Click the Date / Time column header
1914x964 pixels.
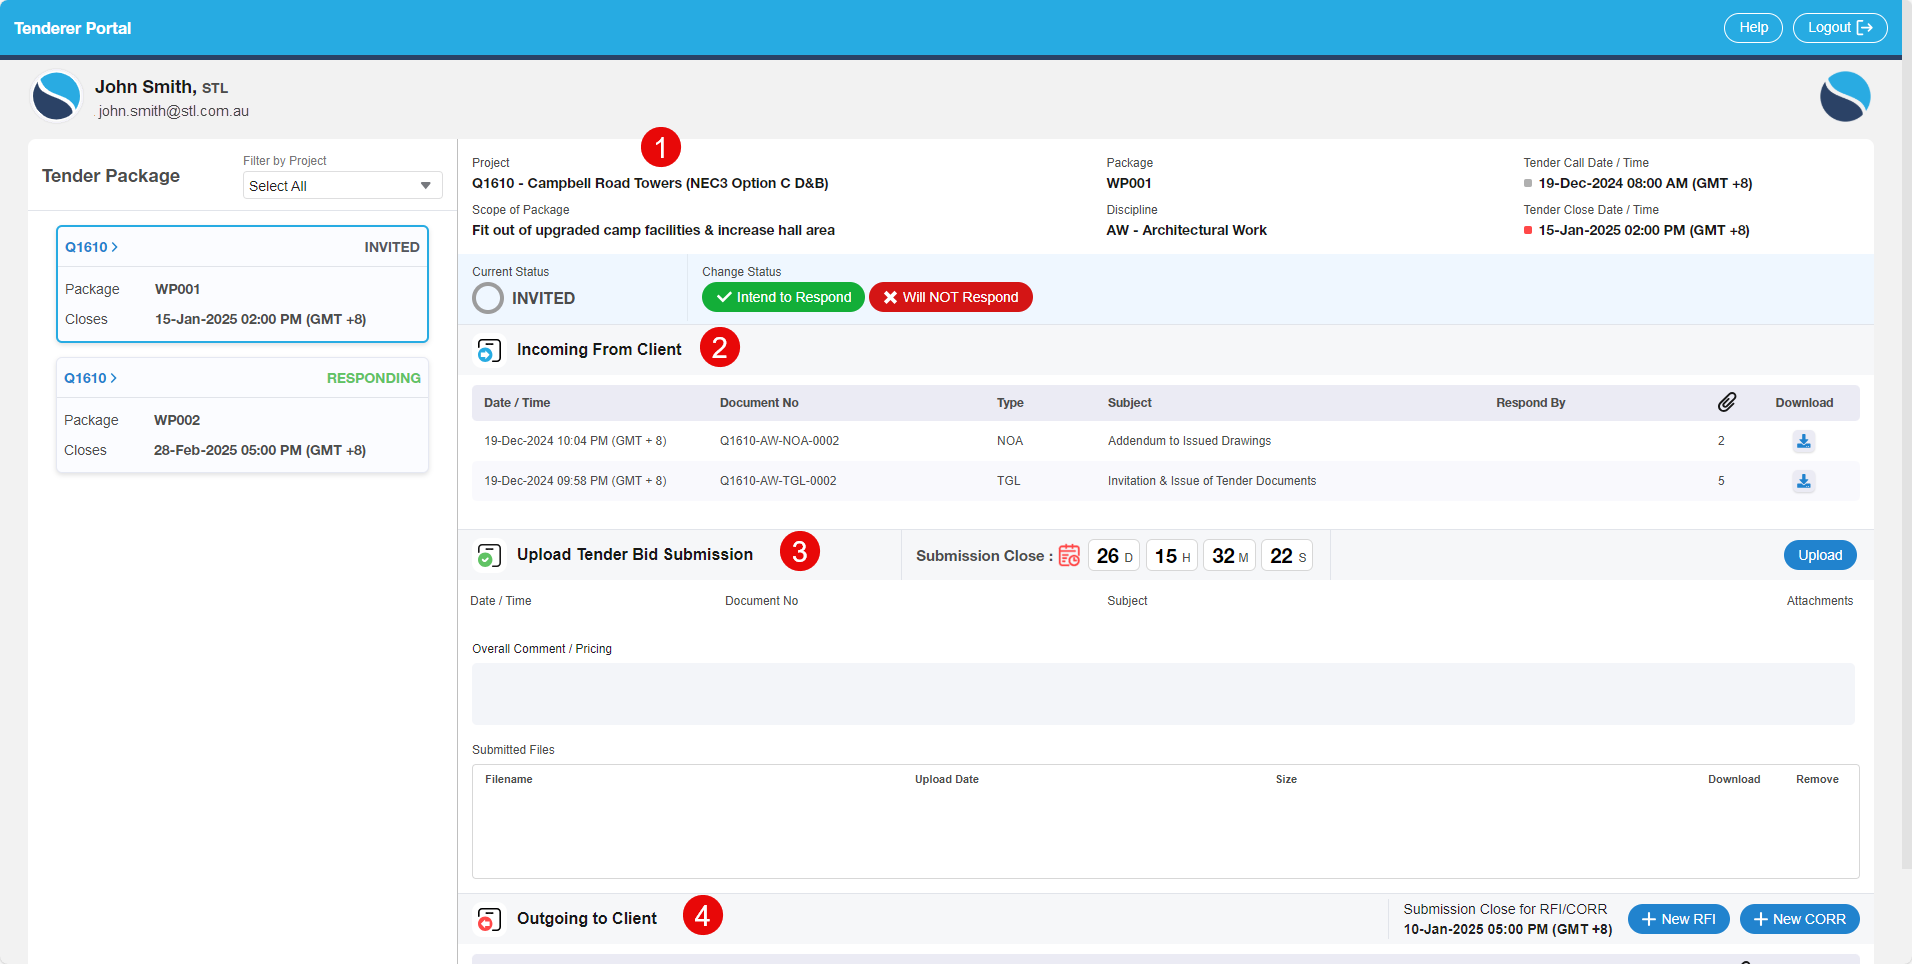517,403
